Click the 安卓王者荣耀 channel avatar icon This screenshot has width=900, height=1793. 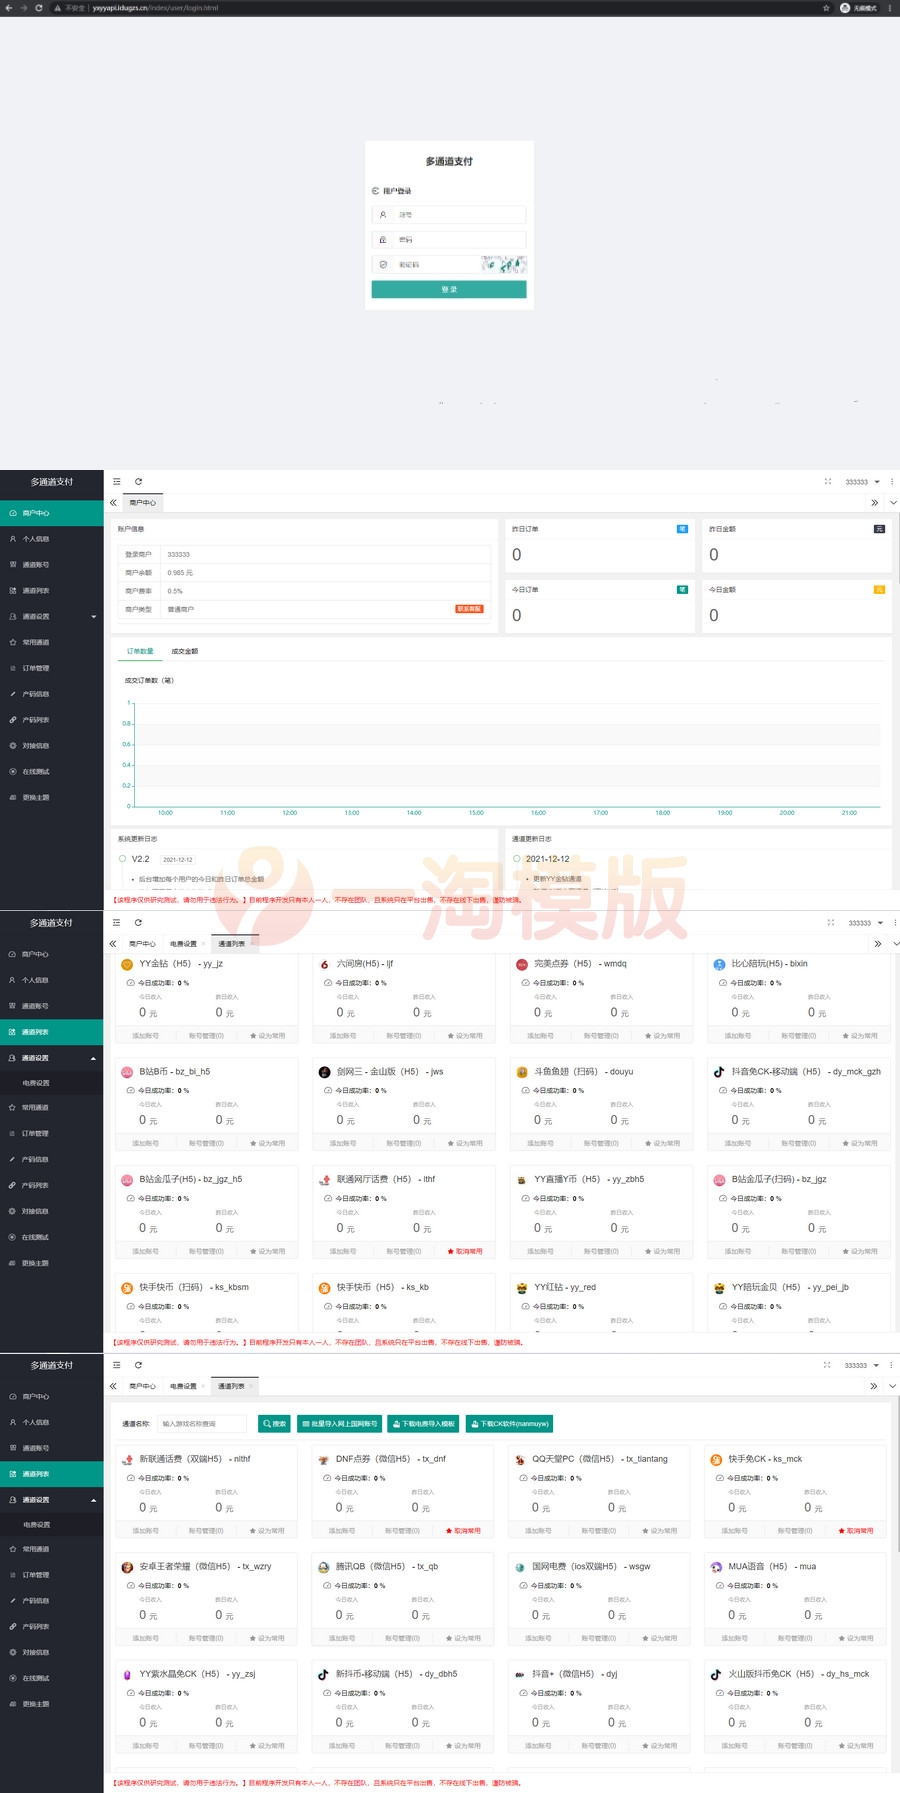pyautogui.click(x=127, y=1567)
